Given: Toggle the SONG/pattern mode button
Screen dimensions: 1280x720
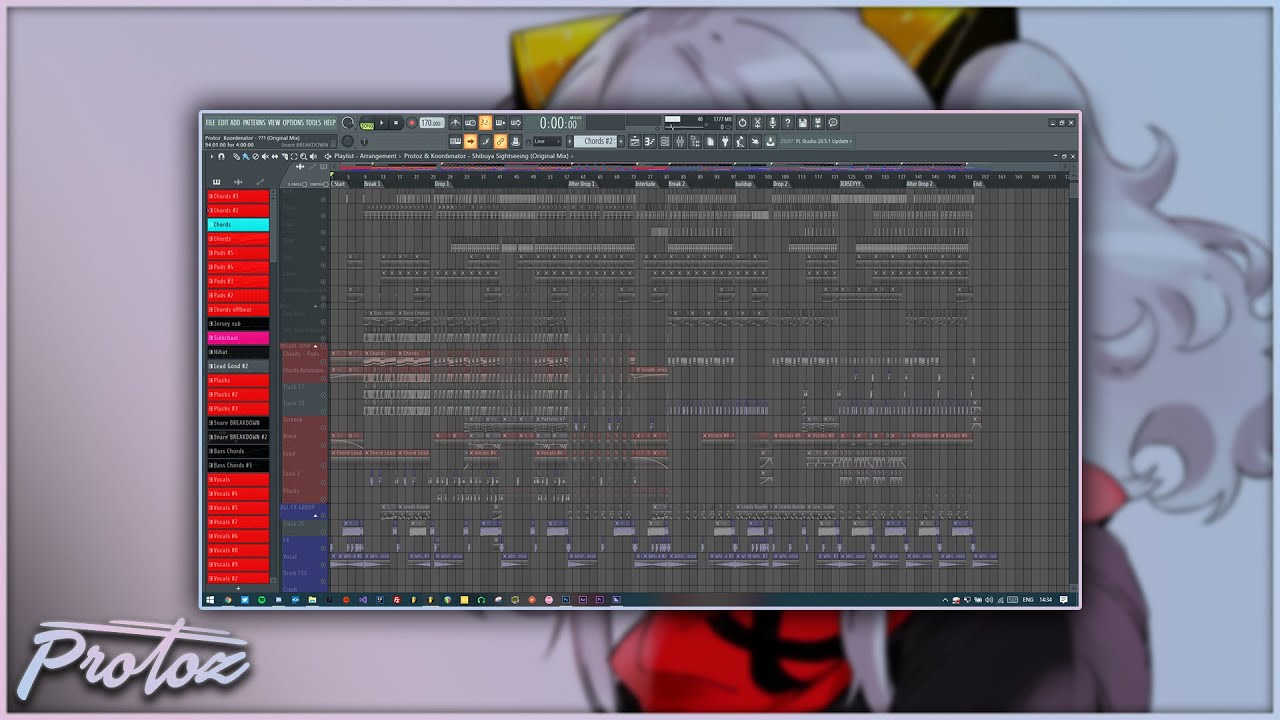Looking at the screenshot, I should pos(367,125).
